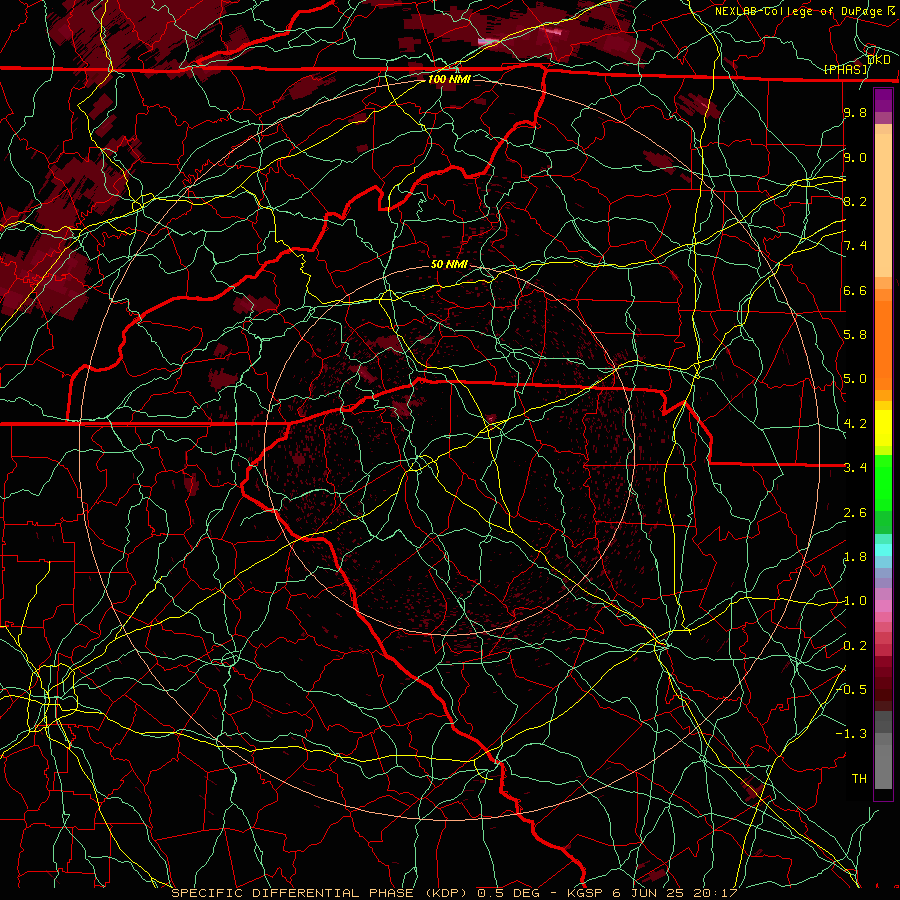Pick the gray segment at color bar bottom

[883, 766]
